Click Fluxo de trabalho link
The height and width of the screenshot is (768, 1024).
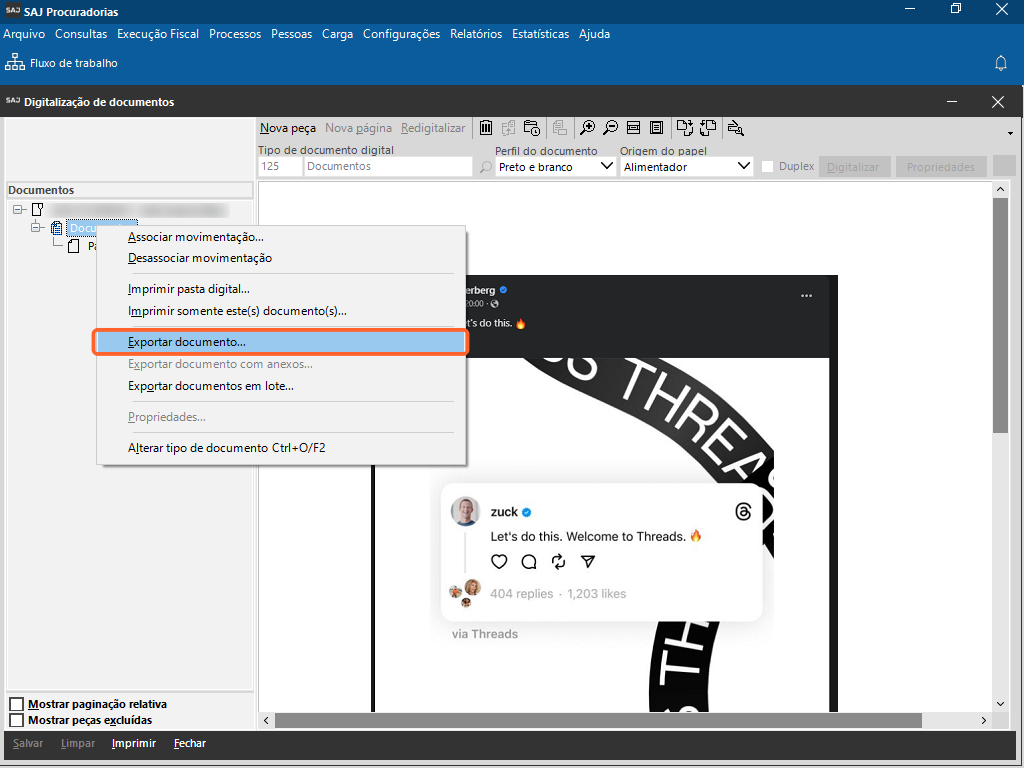74,63
